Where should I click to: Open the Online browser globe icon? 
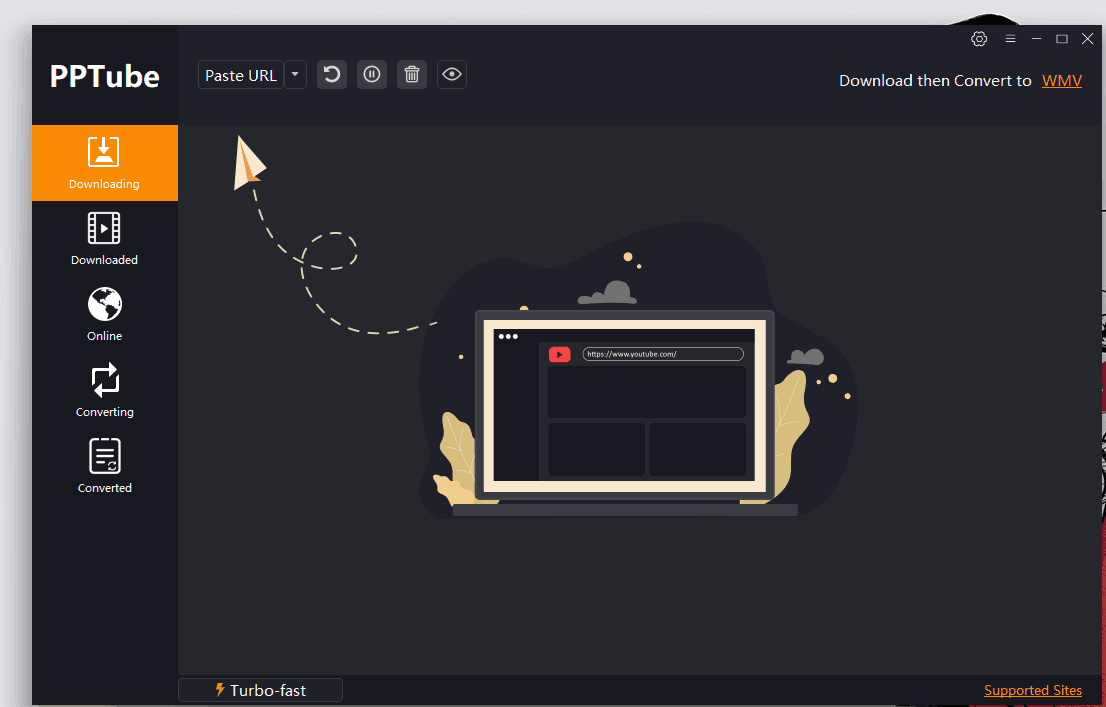point(104,315)
